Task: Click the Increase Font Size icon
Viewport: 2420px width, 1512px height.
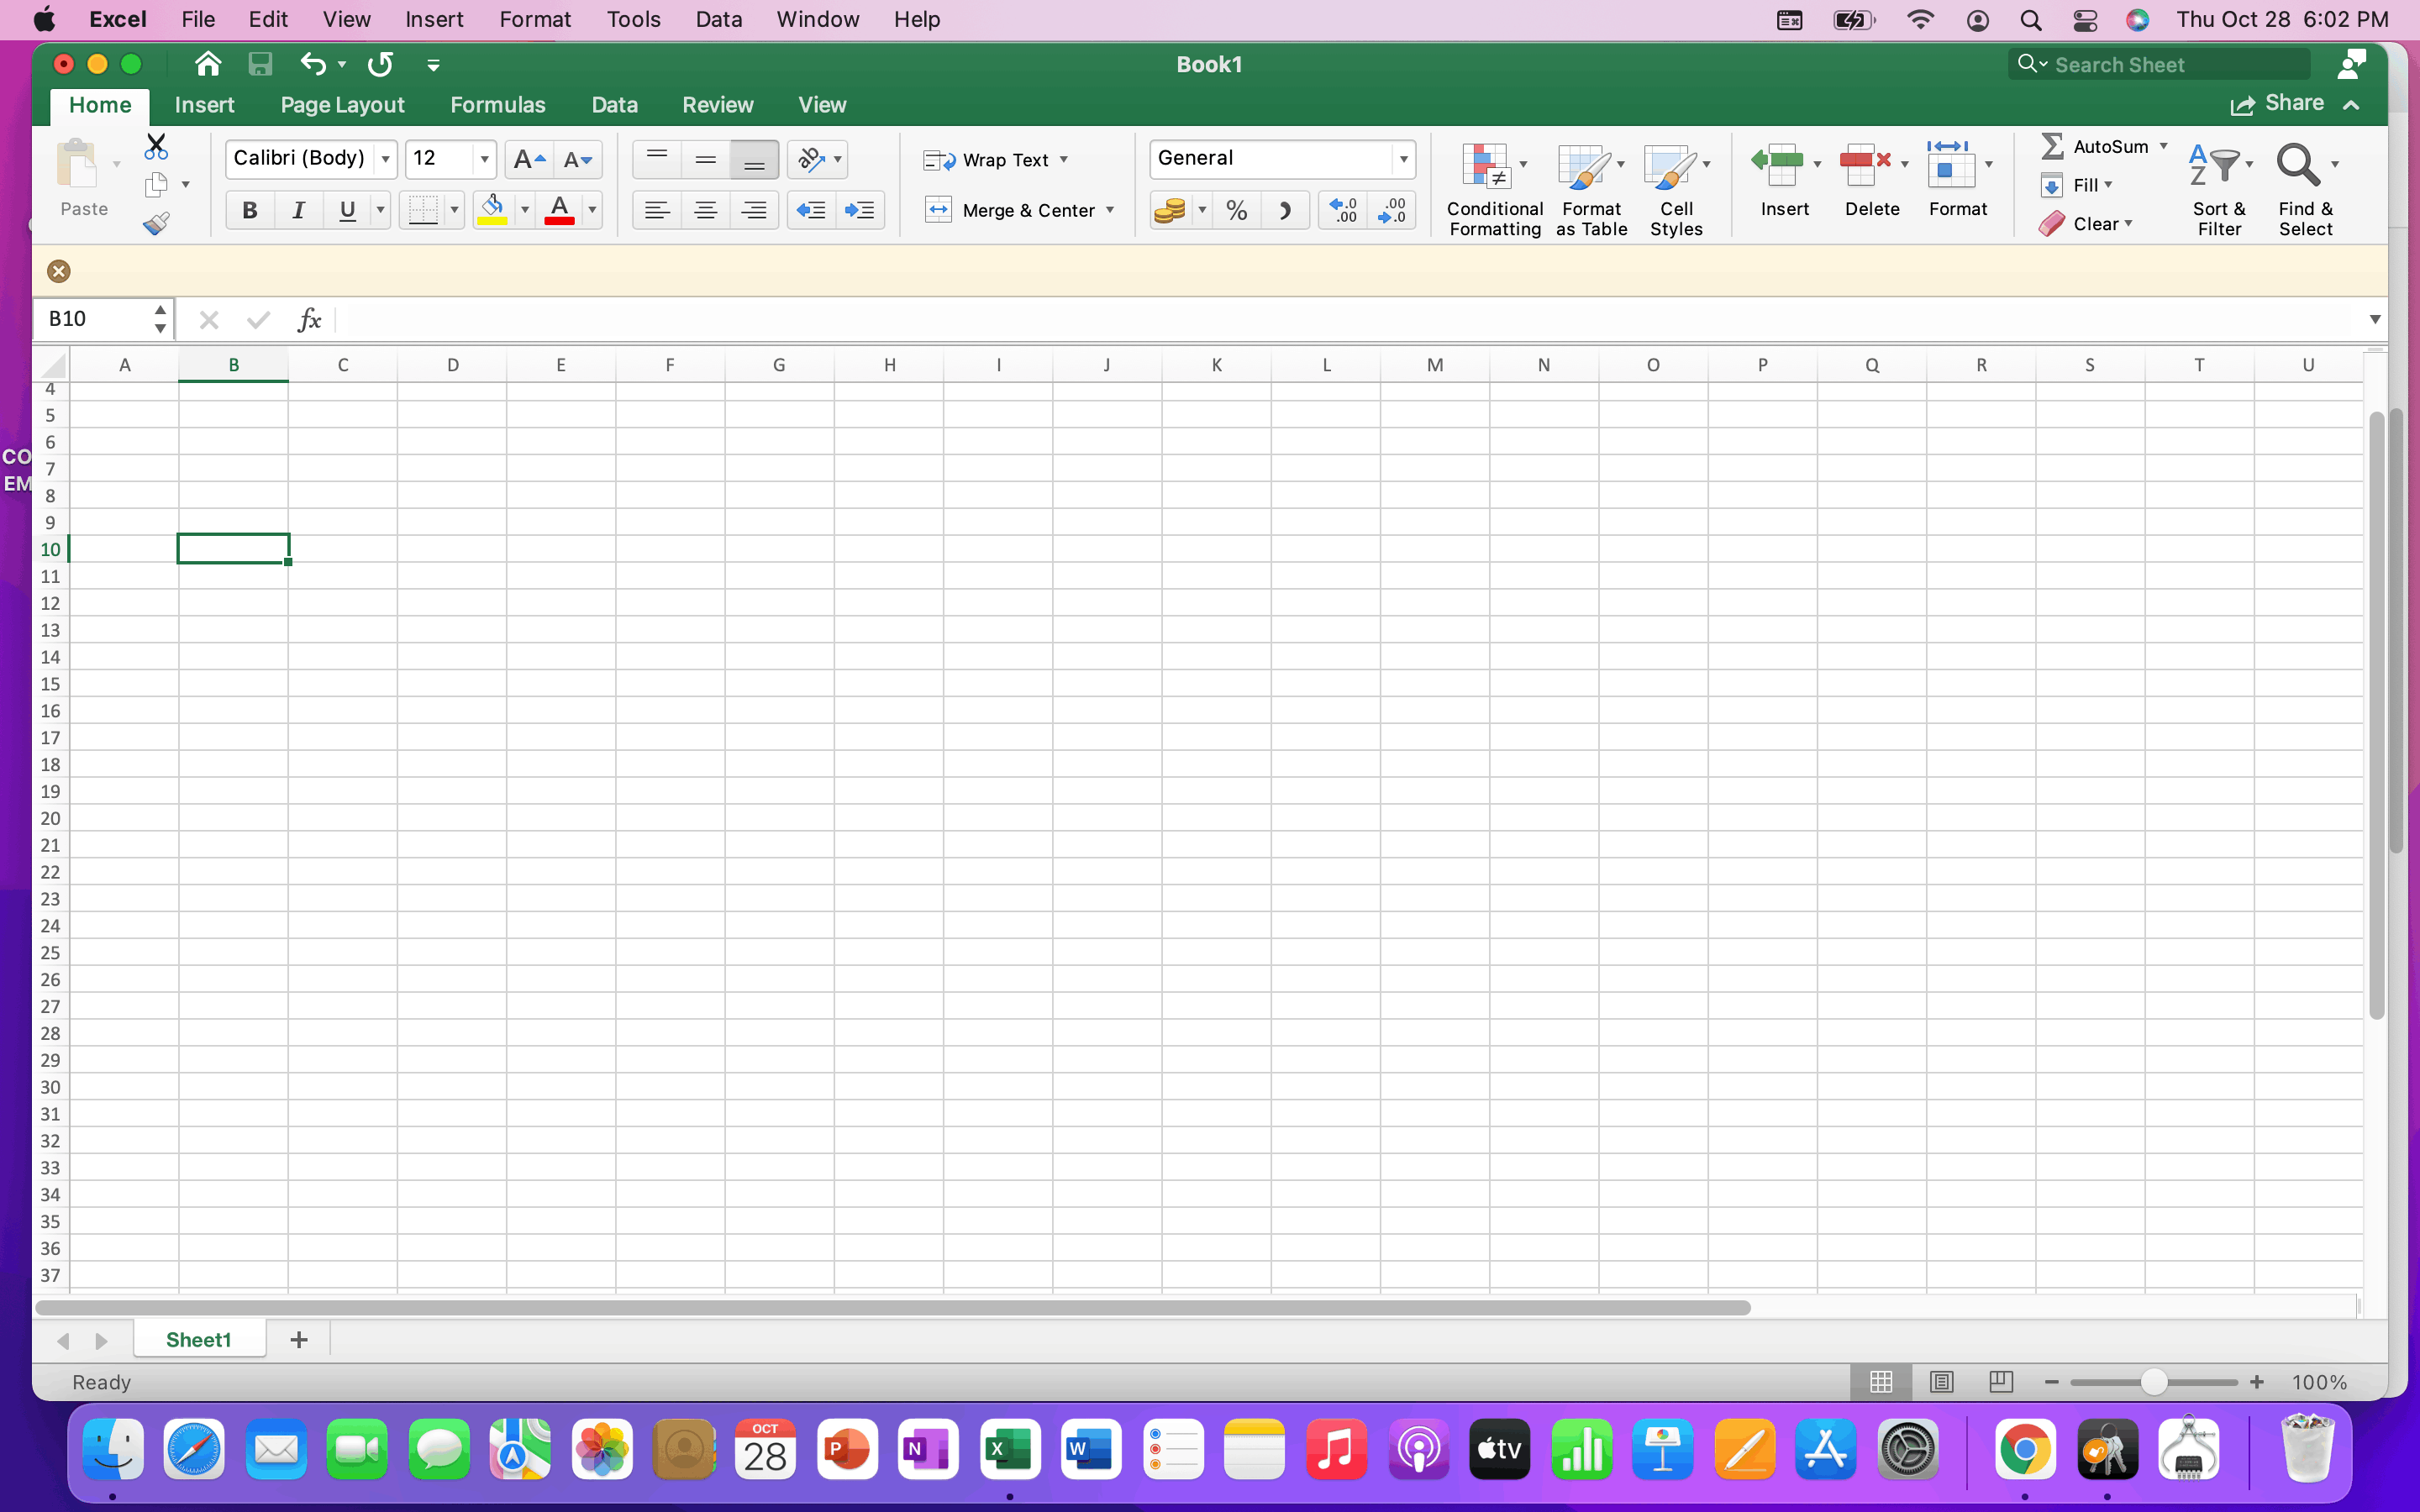Action: tap(528, 159)
